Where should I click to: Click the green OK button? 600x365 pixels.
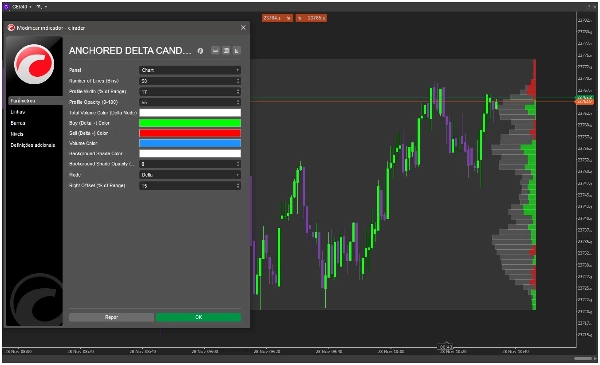(x=198, y=317)
